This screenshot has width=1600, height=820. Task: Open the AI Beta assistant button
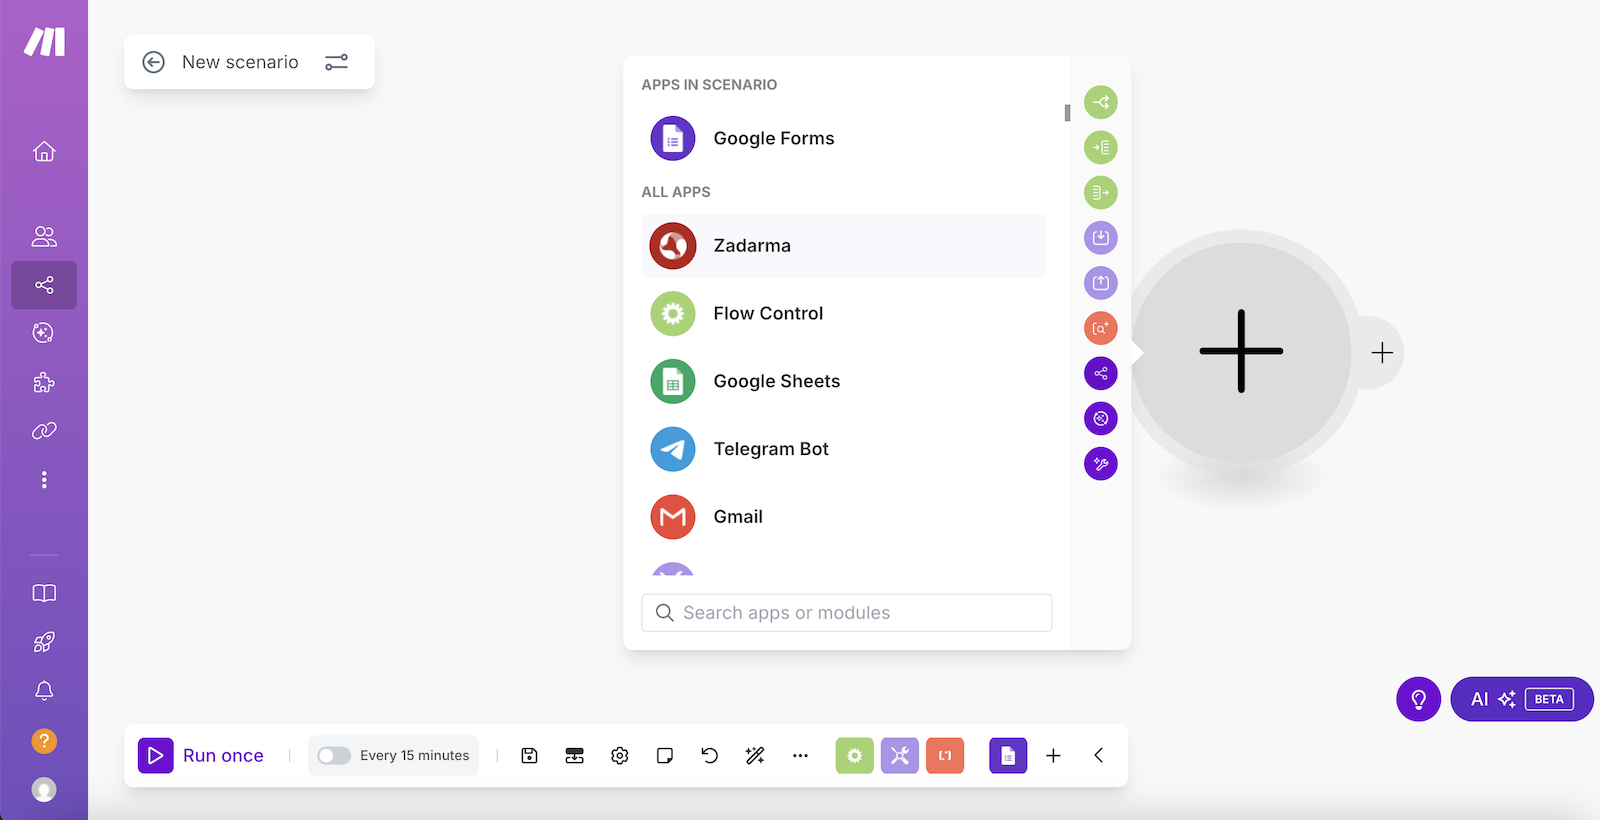tap(1521, 699)
